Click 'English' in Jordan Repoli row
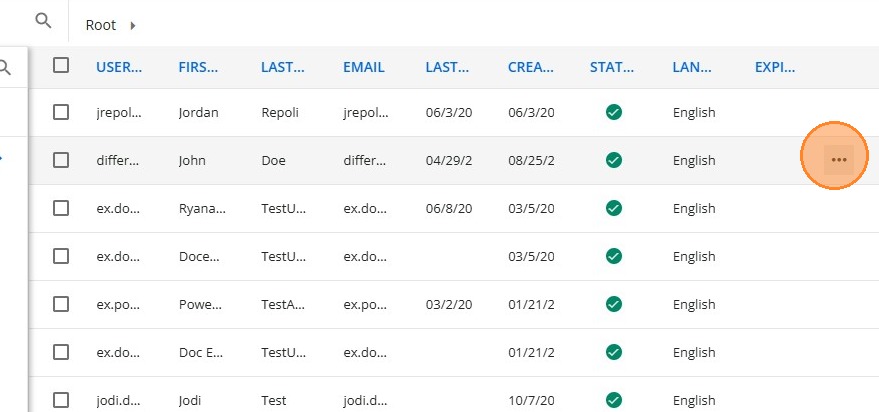The width and height of the screenshot is (879, 412). coord(694,113)
